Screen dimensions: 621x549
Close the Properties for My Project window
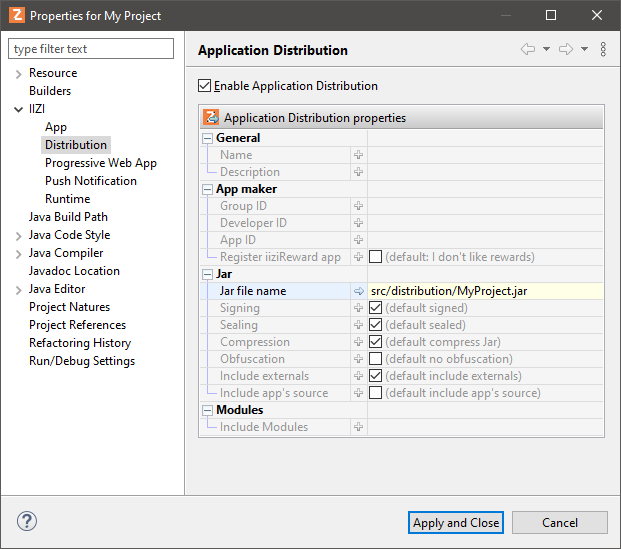[x=597, y=15]
